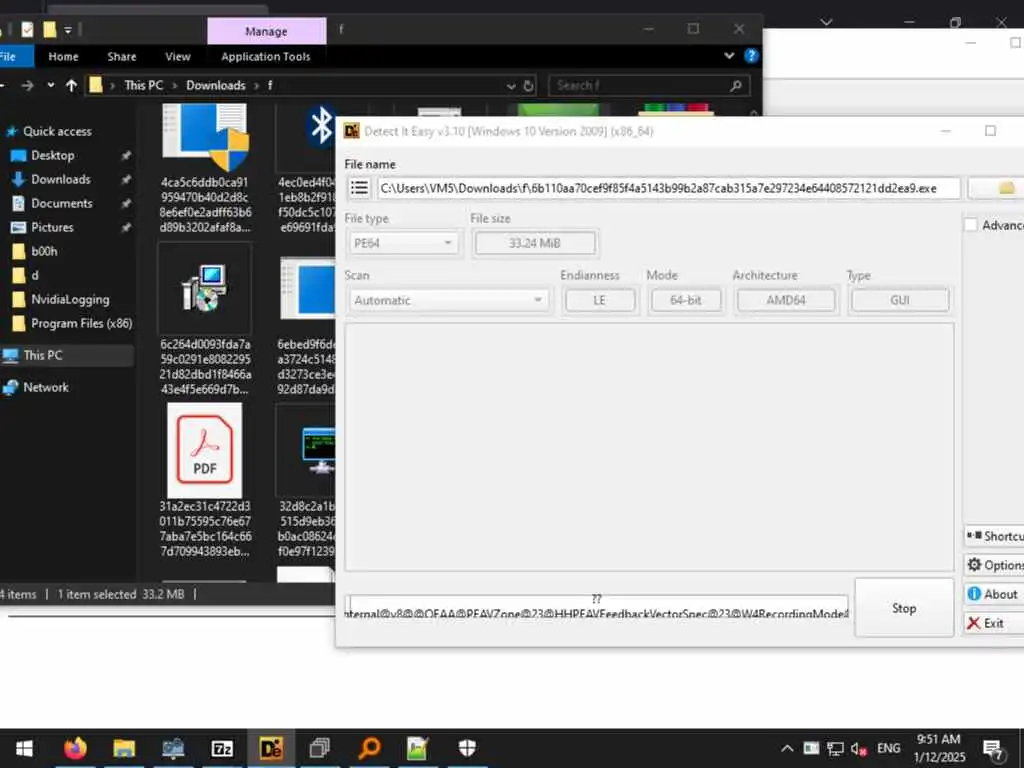Select the Bluetooth icon file 4ec0ed4f0
The image size is (1024, 768).
(x=306, y=168)
